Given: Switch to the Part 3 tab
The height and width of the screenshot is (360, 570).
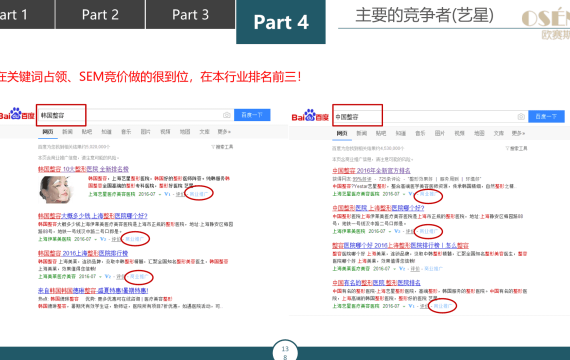Looking at the screenshot, I should pyautogui.click(x=190, y=14).
